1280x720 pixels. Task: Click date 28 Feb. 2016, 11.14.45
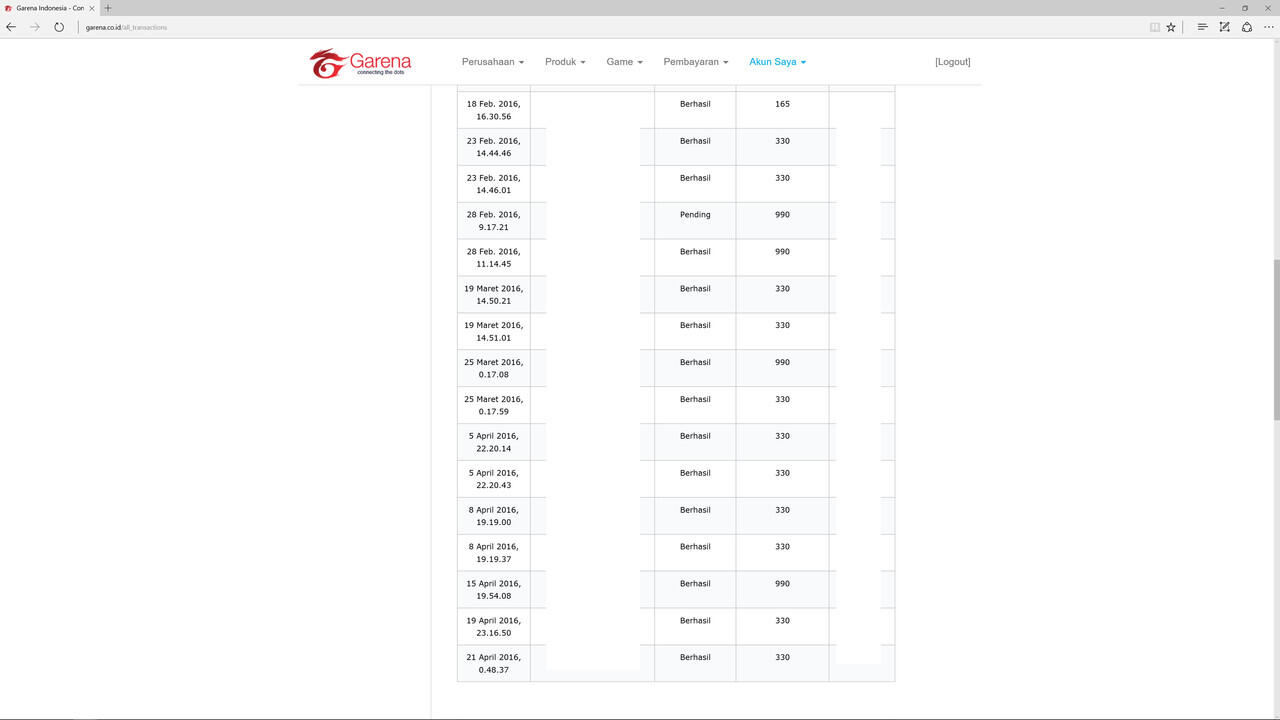pos(493,258)
